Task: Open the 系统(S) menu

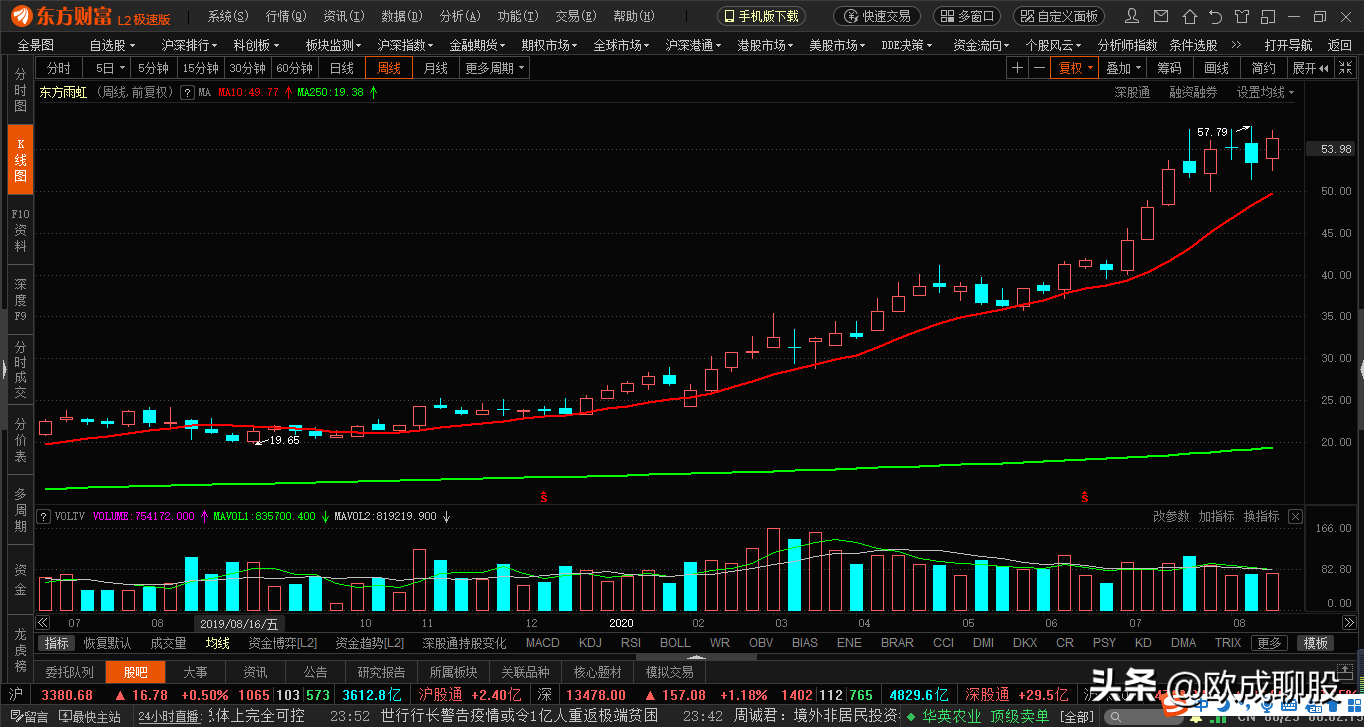Action: [227, 16]
